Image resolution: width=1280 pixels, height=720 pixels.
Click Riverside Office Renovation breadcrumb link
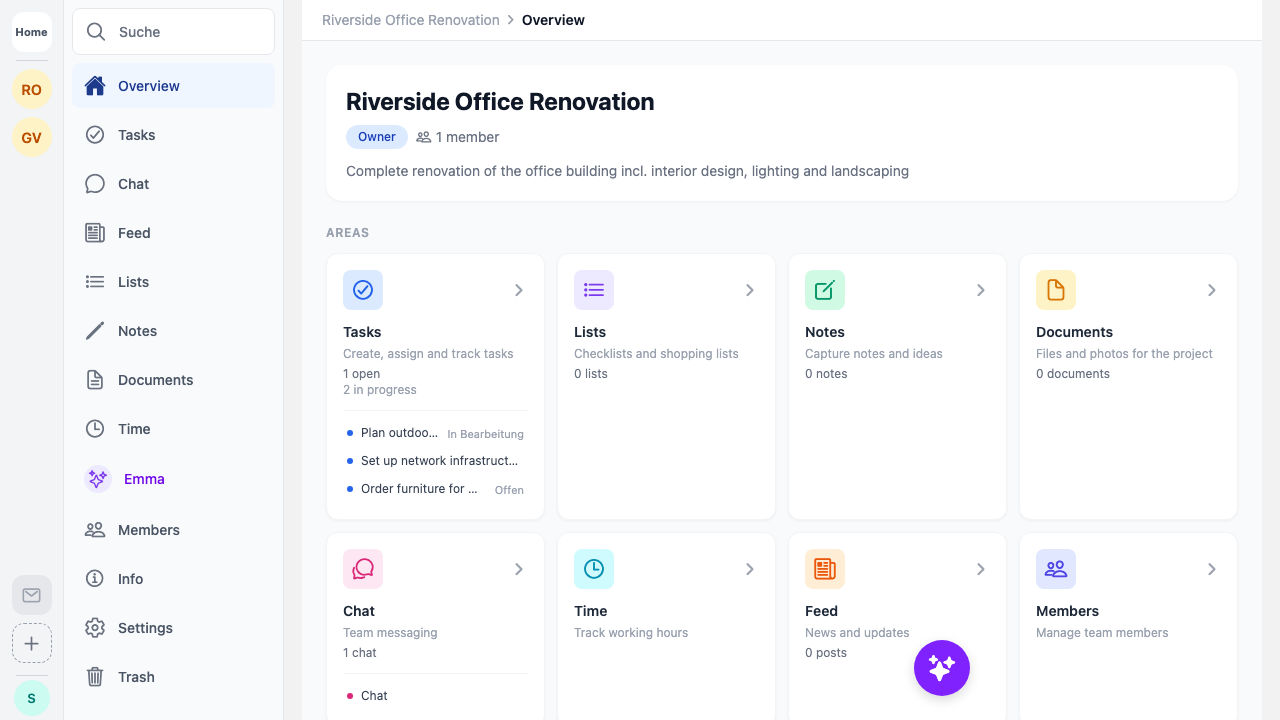click(x=410, y=20)
